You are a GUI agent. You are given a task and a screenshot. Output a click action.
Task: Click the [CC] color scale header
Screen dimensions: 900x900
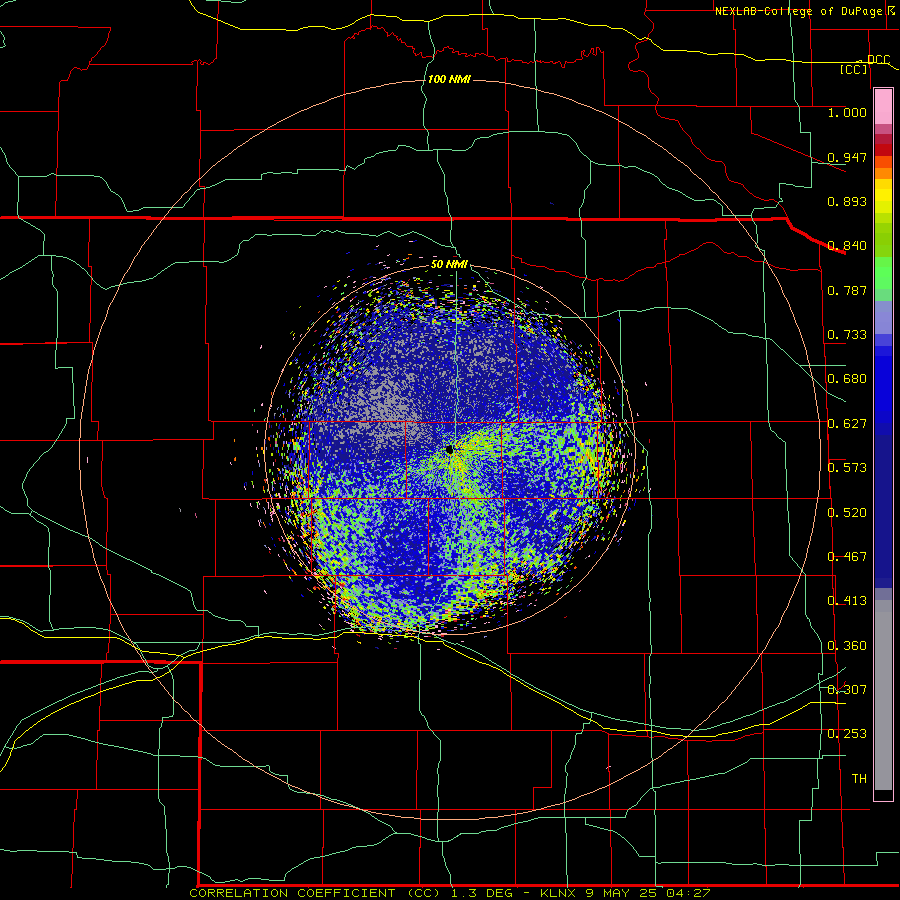(854, 69)
